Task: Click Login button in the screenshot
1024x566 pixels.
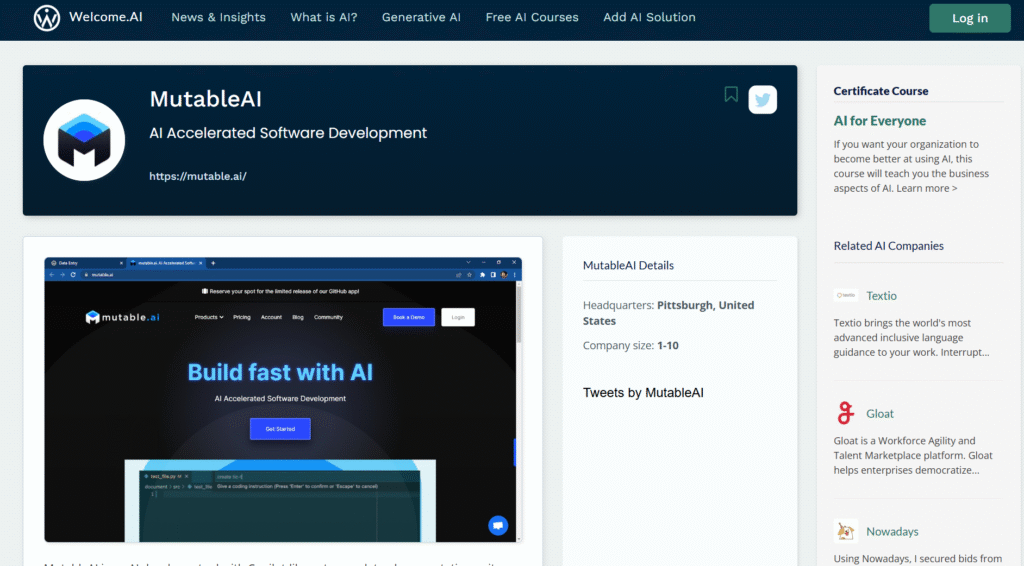Action: (458, 317)
